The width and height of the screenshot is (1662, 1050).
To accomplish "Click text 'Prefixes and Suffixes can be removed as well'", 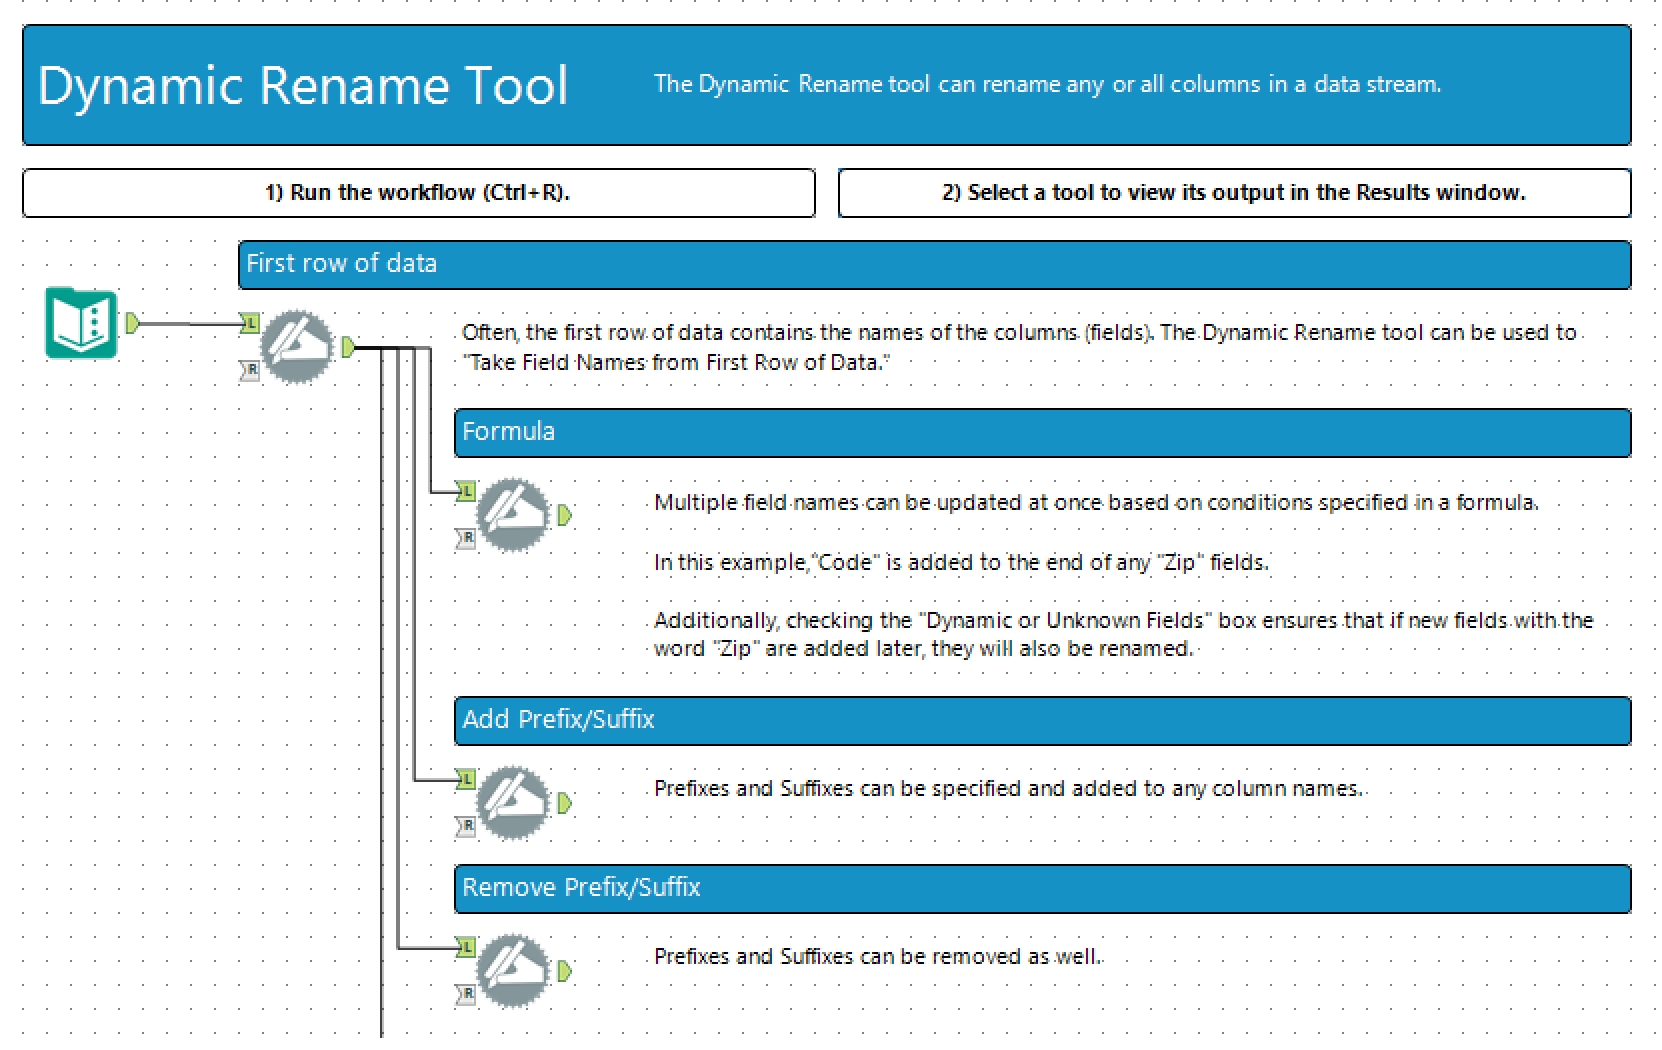I will click(x=877, y=956).
